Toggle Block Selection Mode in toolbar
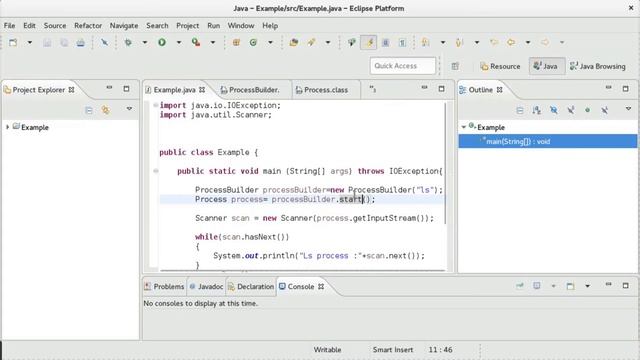640x360 pixels. [x=385, y=42]
